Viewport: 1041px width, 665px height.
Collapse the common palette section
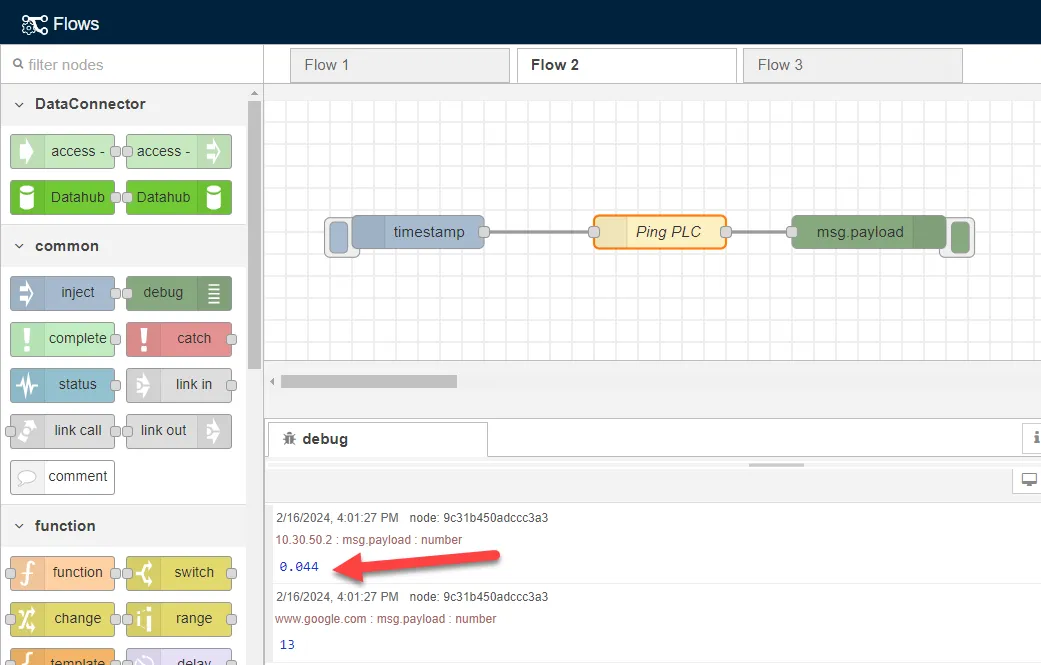pos(18,245)
